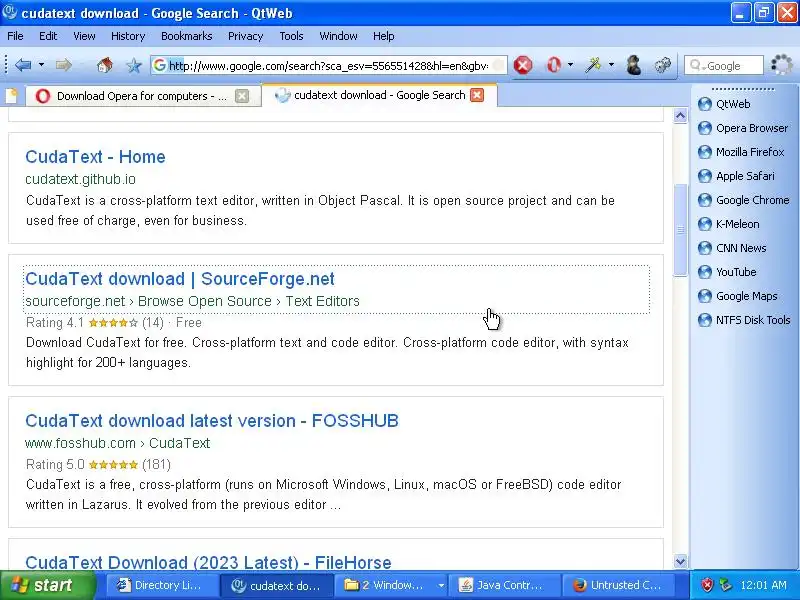
Task: Open CNN News bookmark in sidebar
Action: [732, 248]
